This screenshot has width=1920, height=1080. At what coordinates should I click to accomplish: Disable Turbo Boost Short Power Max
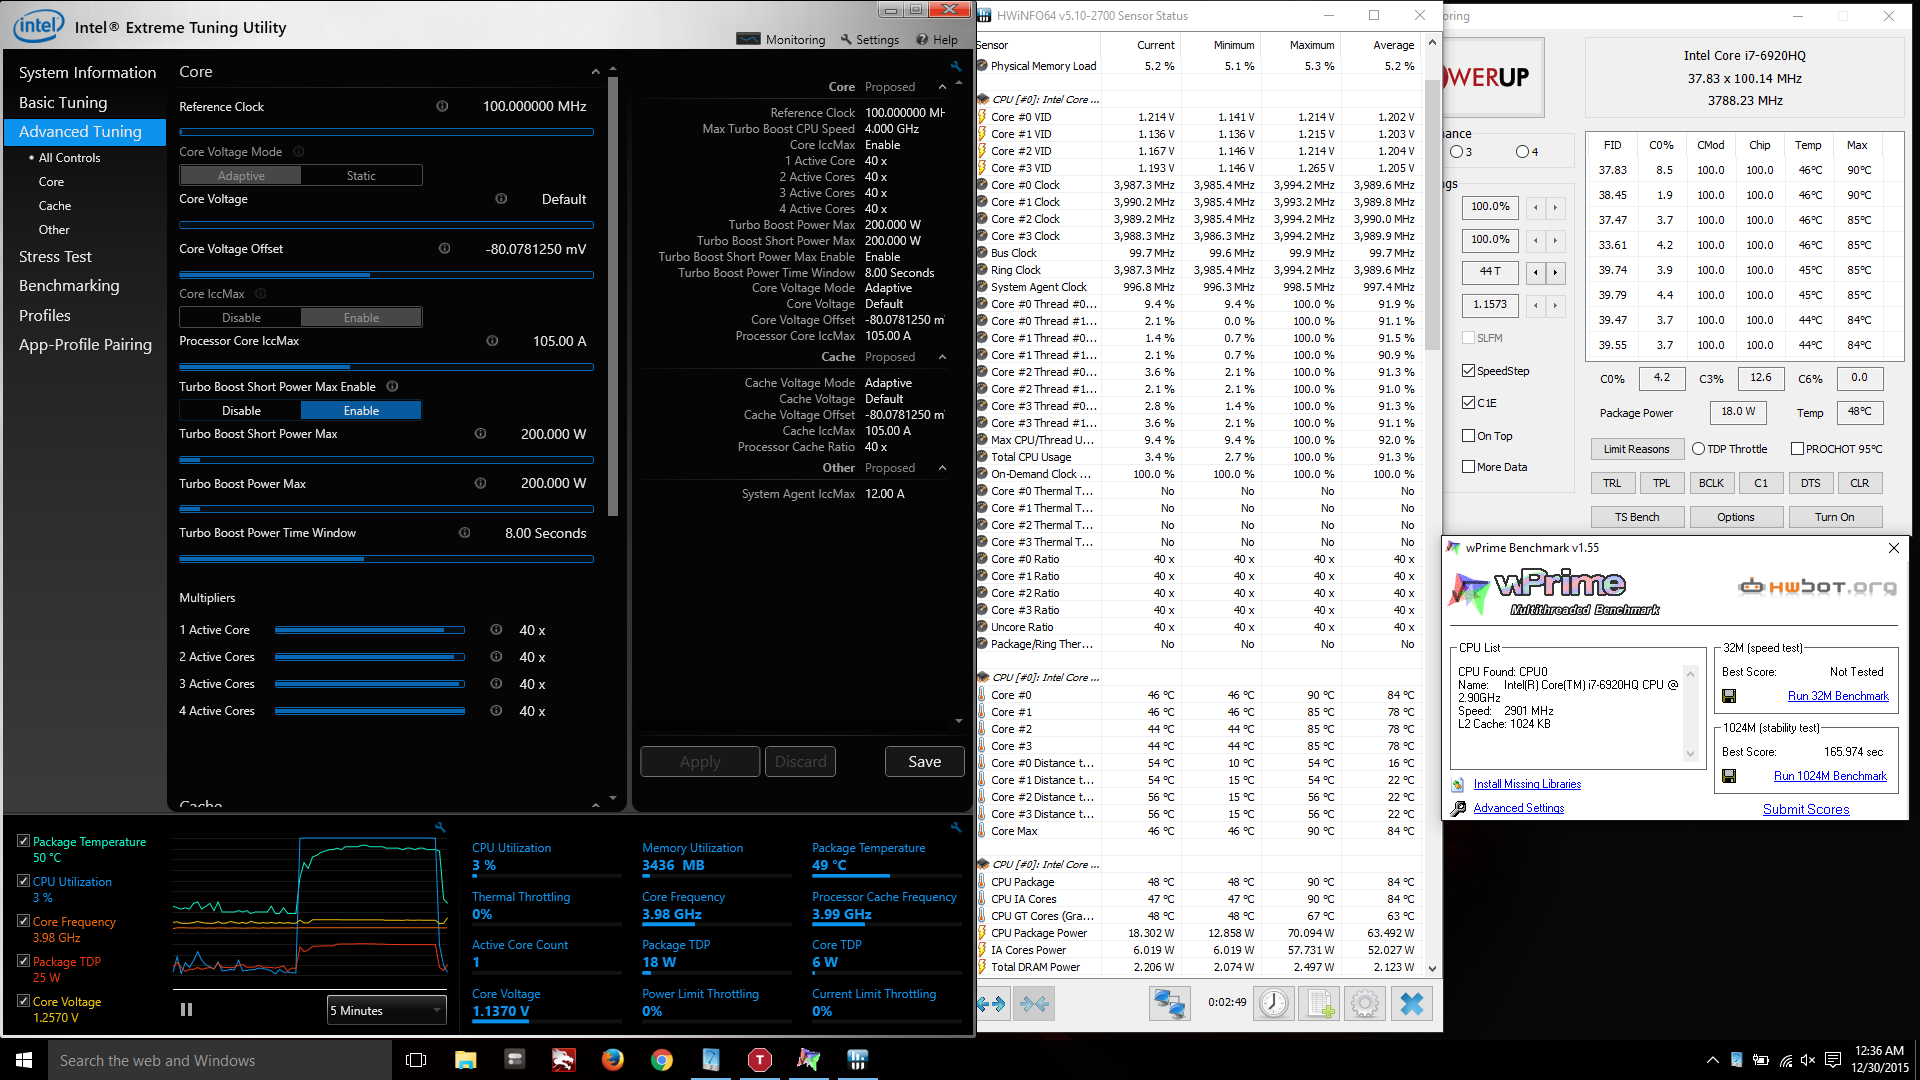click(241, 411)
